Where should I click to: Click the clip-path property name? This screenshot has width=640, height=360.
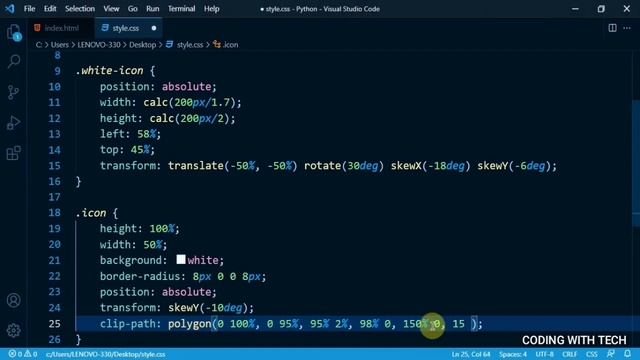[x=128, y=324]
